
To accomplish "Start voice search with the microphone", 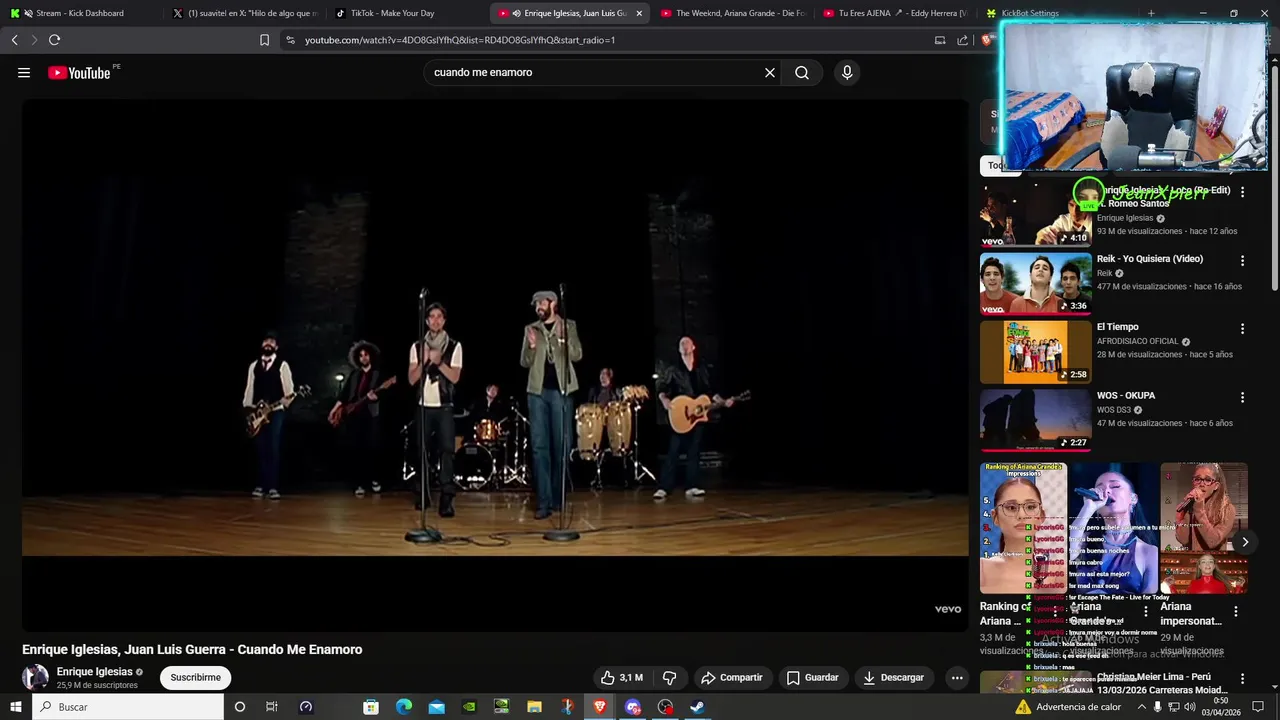I will pyautogui.click(x=847, y=73).
